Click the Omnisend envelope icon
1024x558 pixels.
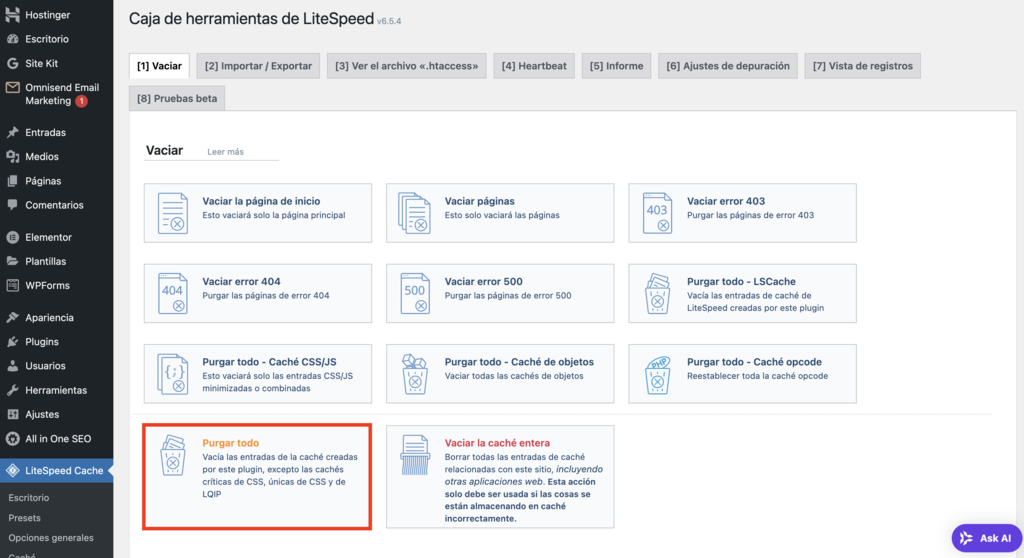[x=12, y=88]
